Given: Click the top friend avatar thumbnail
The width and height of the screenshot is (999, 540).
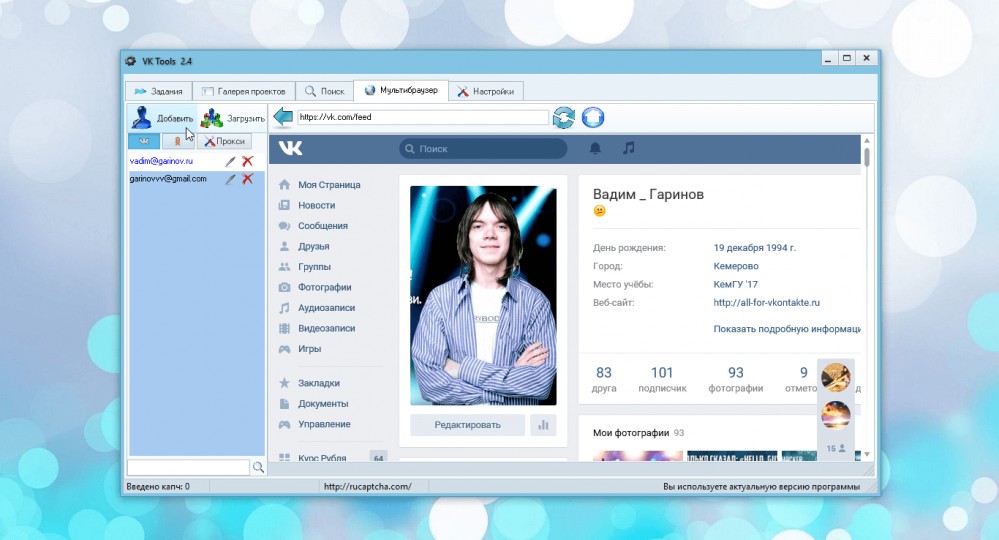Looking at the screenshot, I should pos(835,378).
